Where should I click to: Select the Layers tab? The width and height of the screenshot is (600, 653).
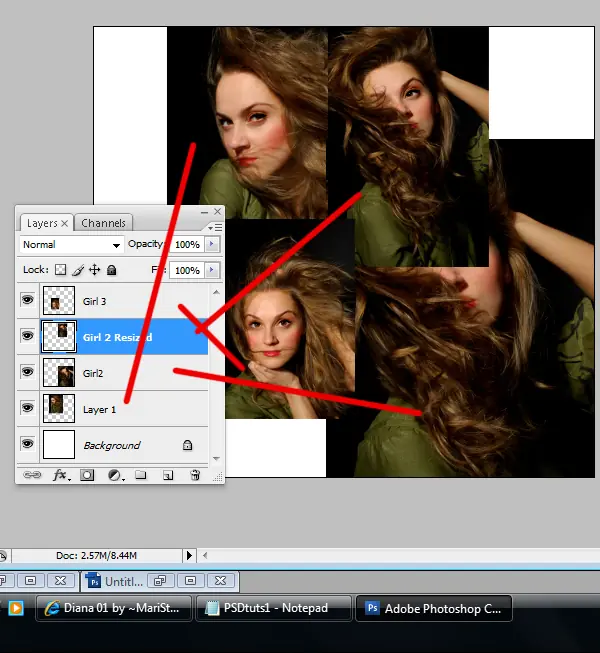point(42,223)
